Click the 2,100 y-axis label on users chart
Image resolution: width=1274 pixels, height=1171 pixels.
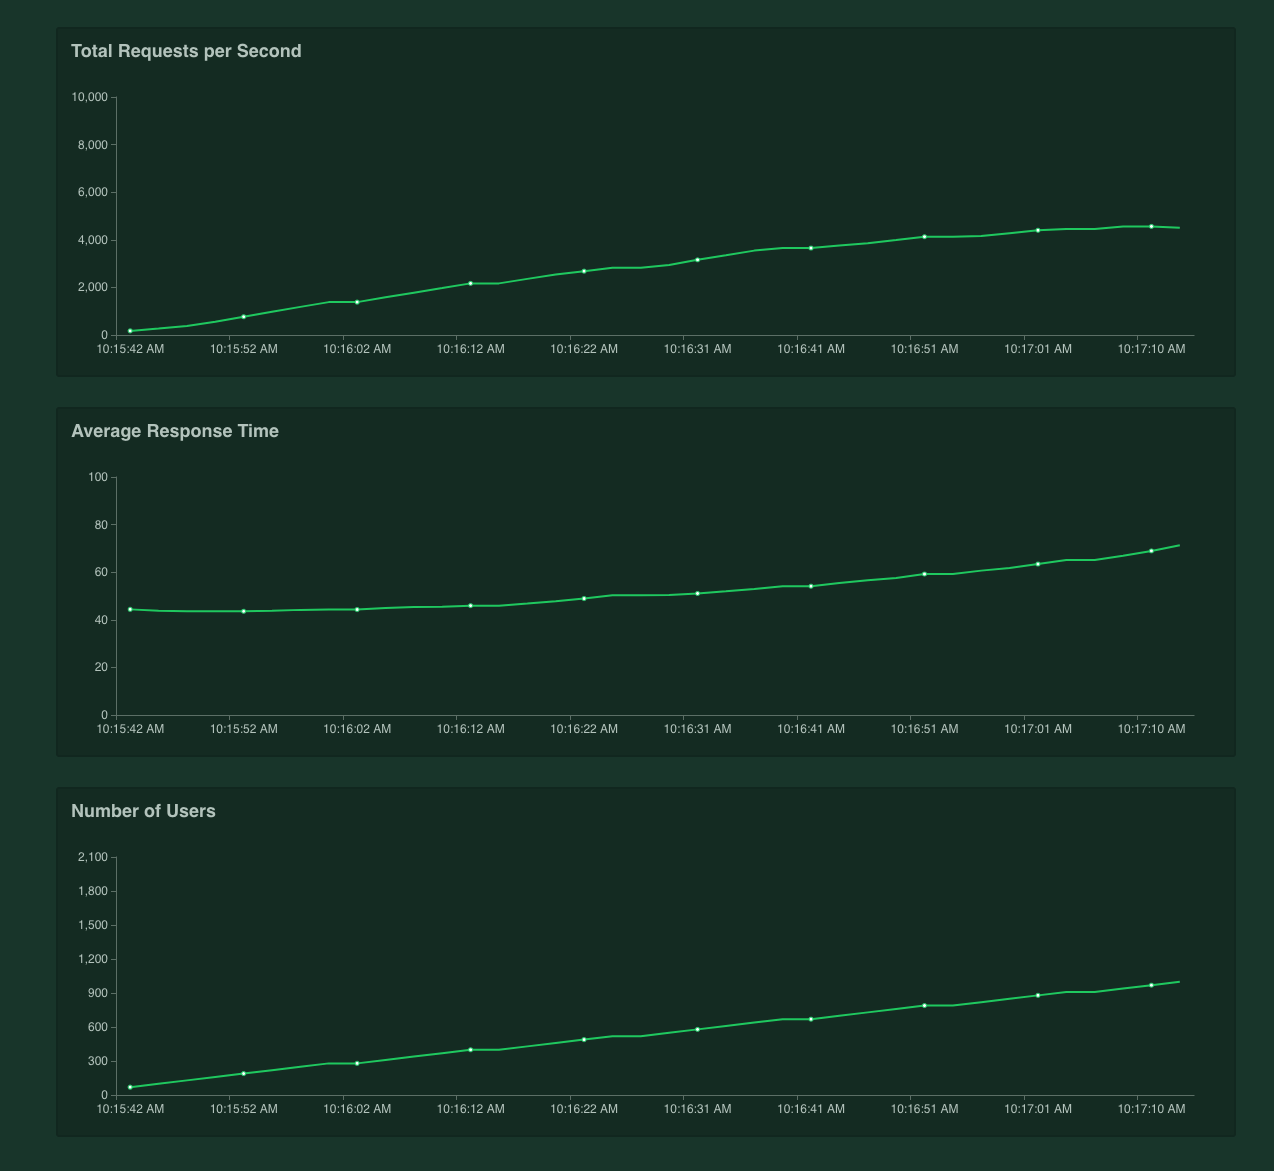pos(92,857)
